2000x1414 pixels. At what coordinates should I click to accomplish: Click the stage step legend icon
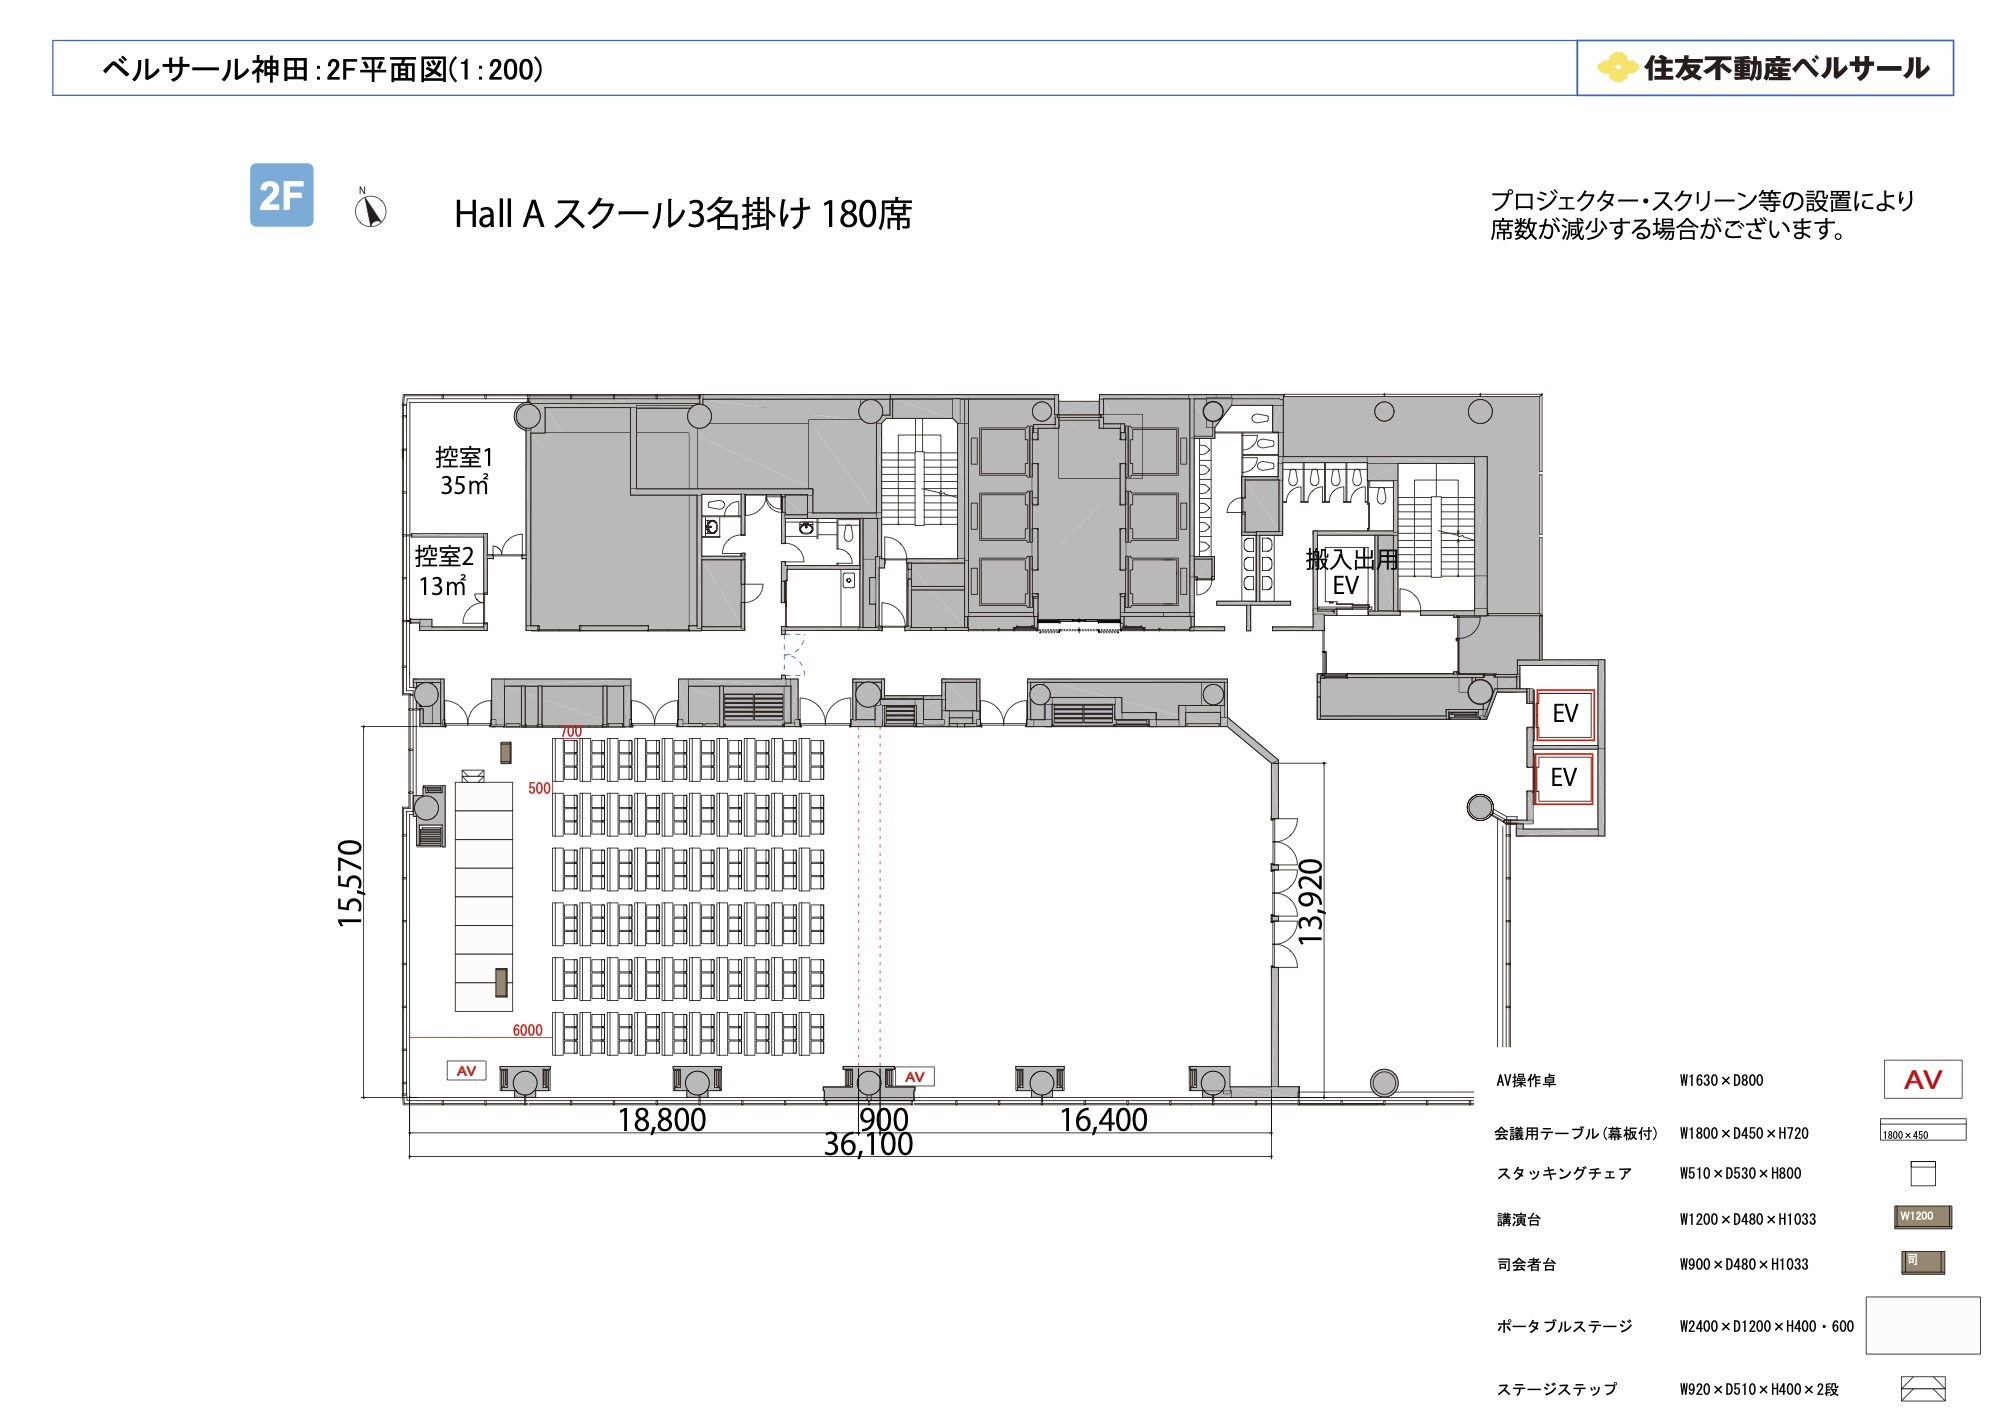[x=1922, y=1388]
